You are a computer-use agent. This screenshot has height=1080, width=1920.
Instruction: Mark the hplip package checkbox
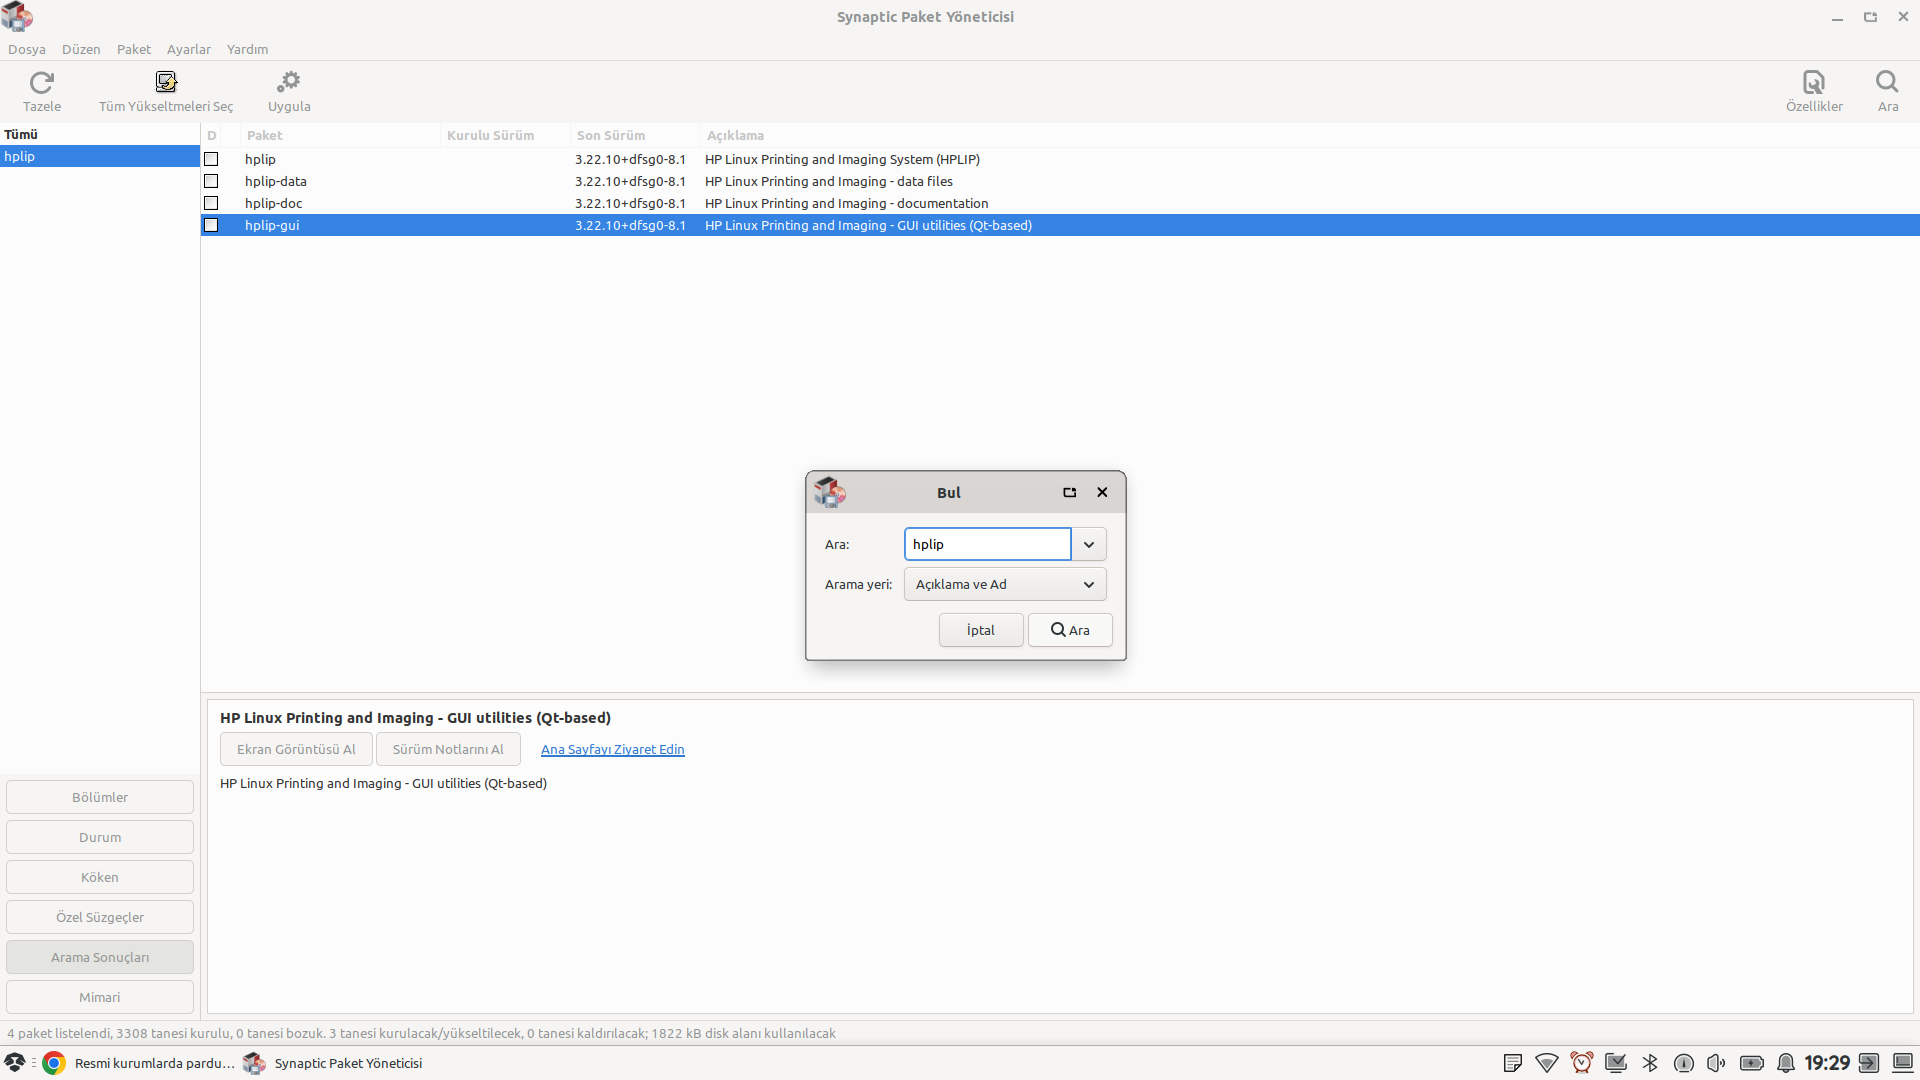[211, 159]
